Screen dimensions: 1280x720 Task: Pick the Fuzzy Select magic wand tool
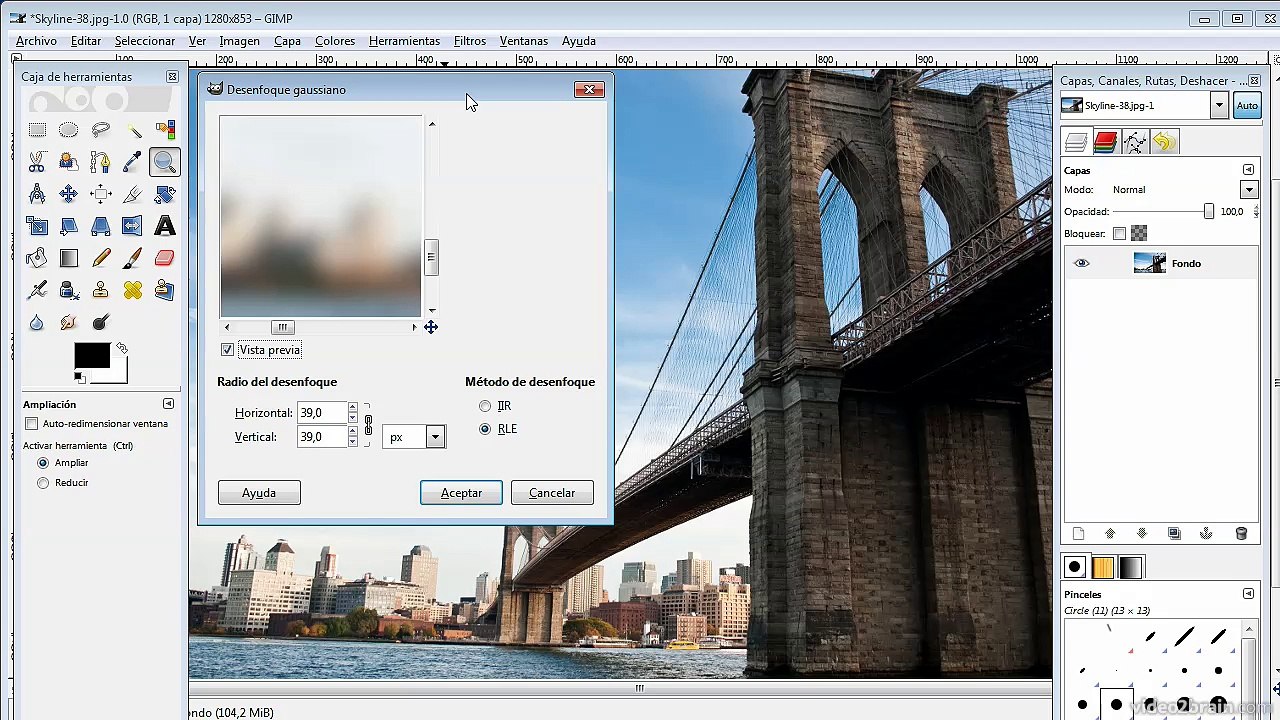[132, 130]
